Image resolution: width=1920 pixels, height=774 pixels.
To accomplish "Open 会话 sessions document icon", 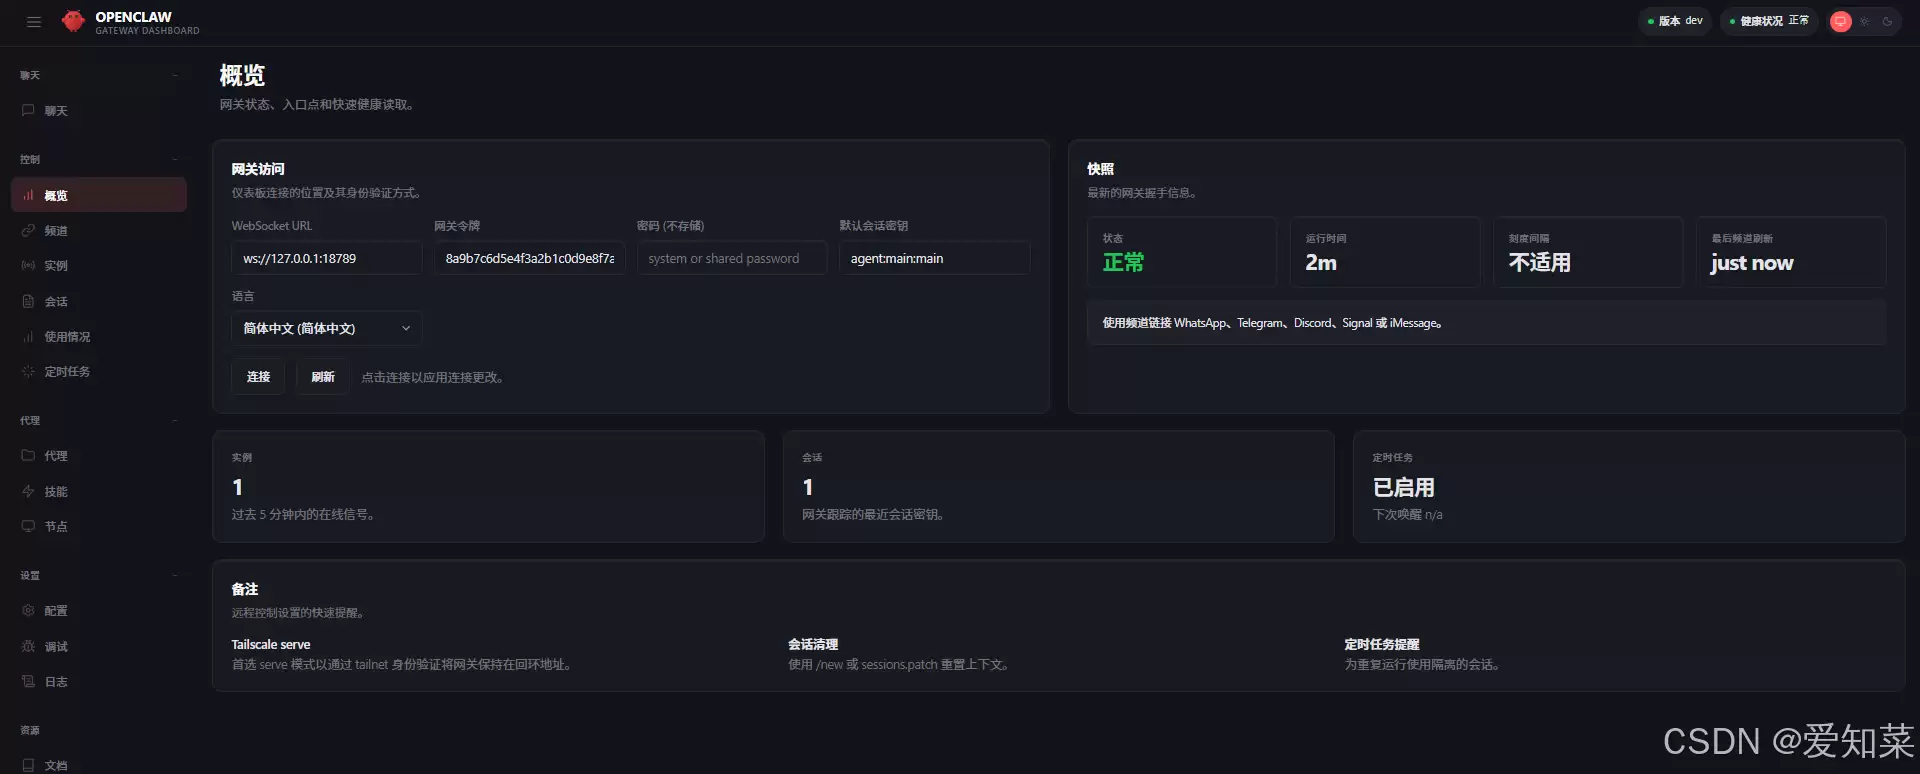I will point(28,301).
